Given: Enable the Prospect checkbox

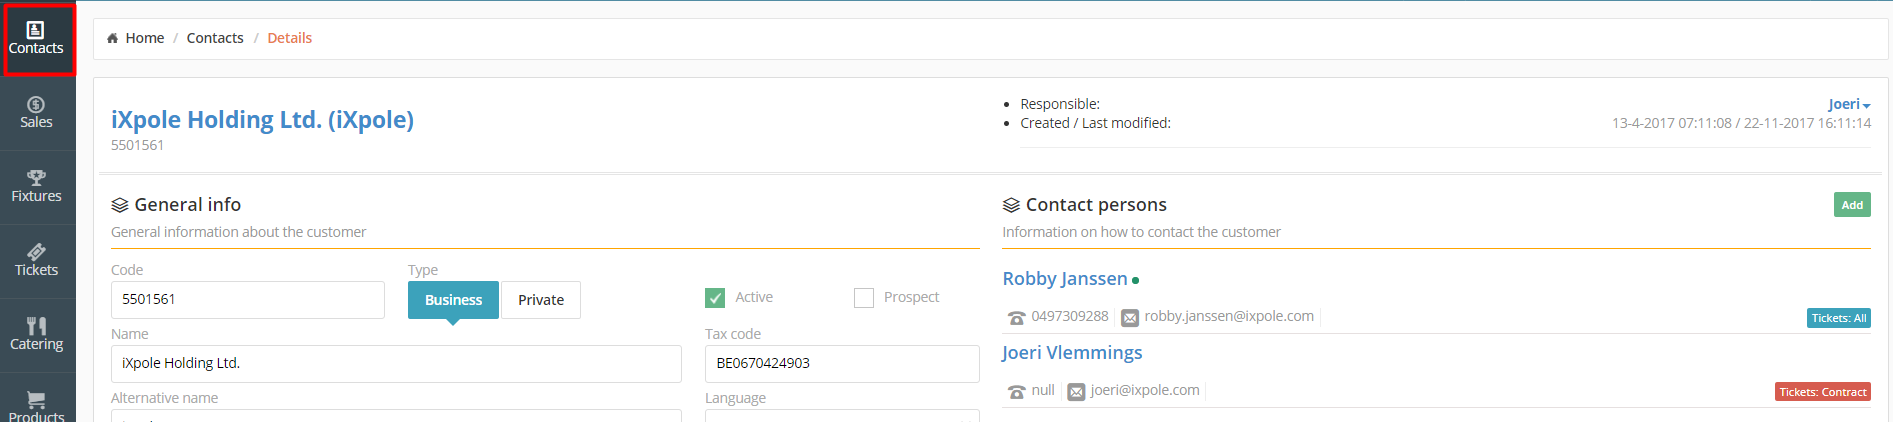Looking at the screenshot, I should pos(864,298).
